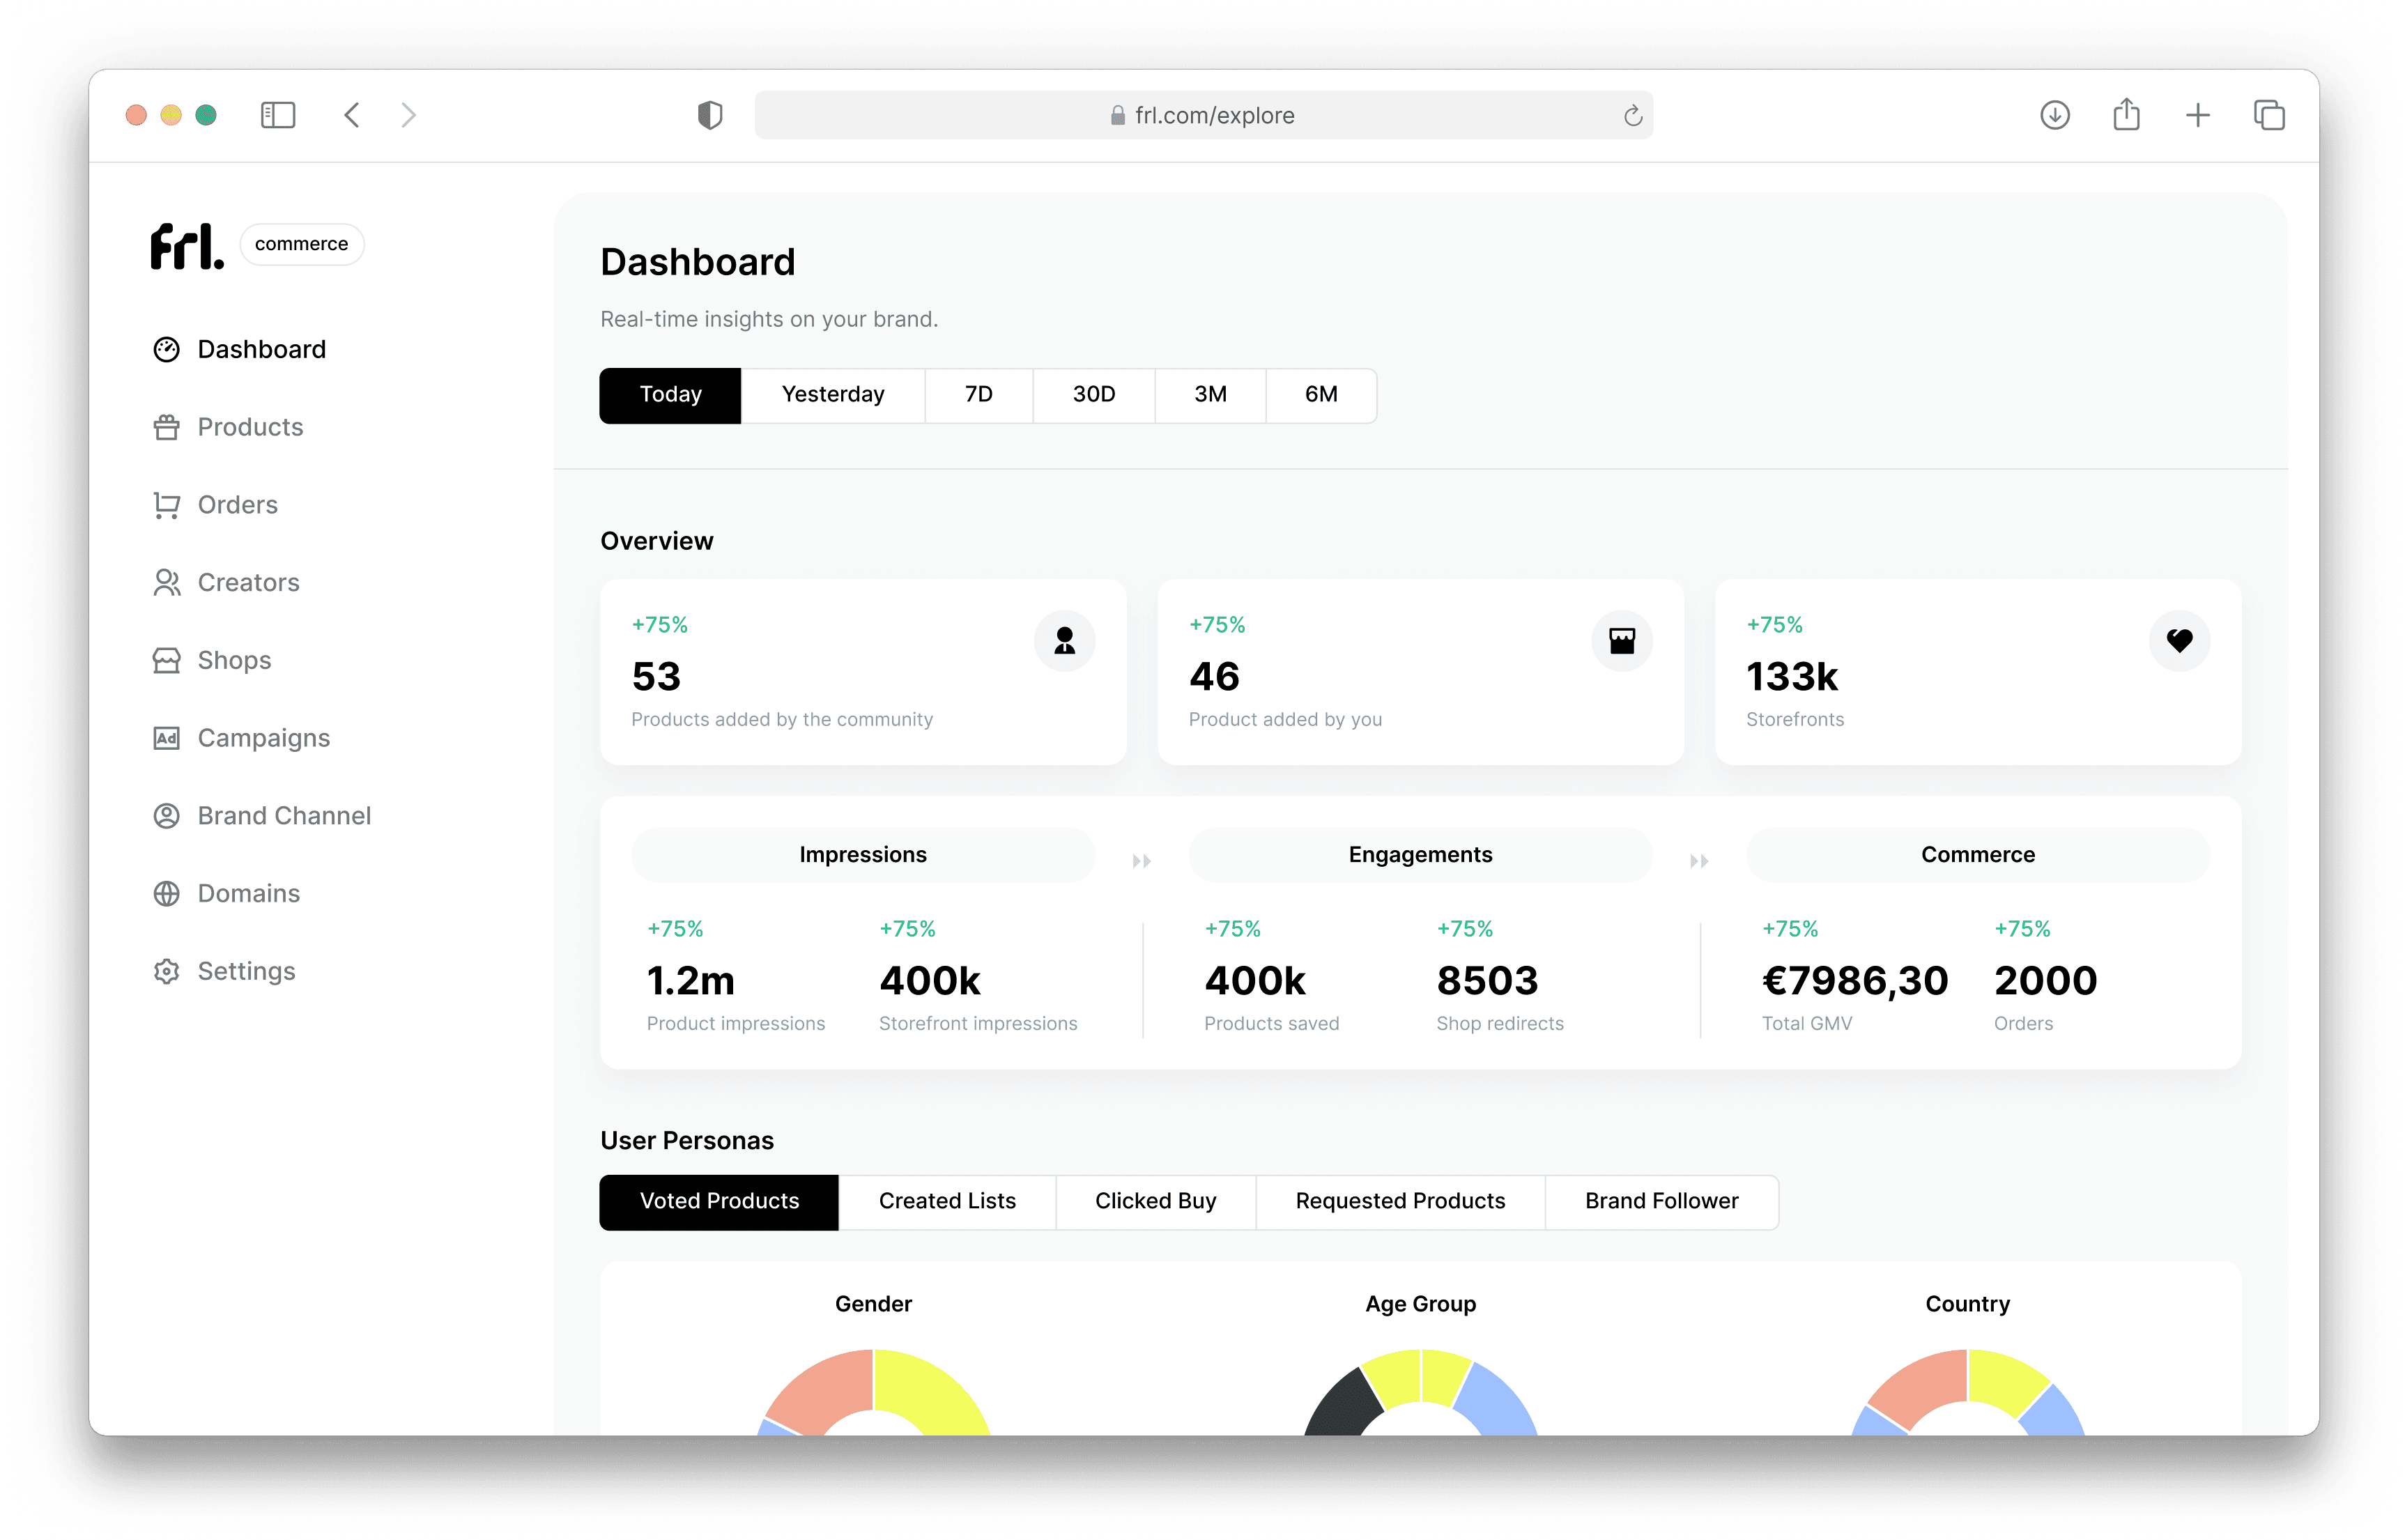This screenshot has height=1540, width=2405.
Task: Click the Campaigns Ad icon
Action: pos(166,738)
